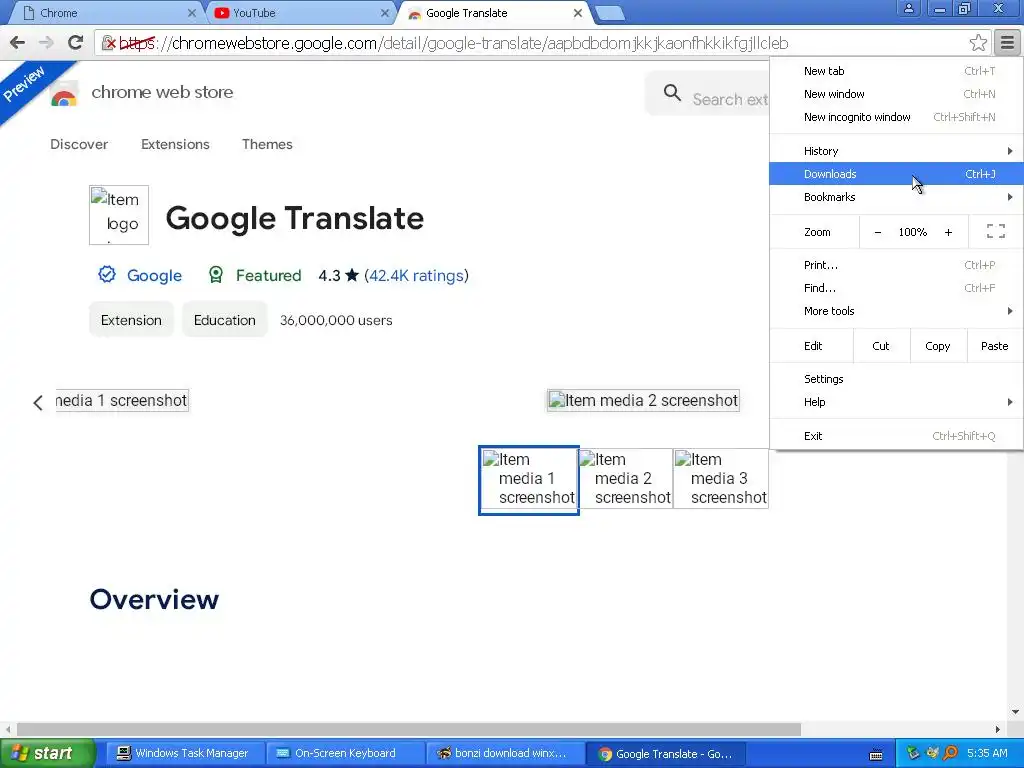Screen dimensions: 1024x768
Task: Switch to On-Screen Keyboard in taskbar
Action: [345, 753]
